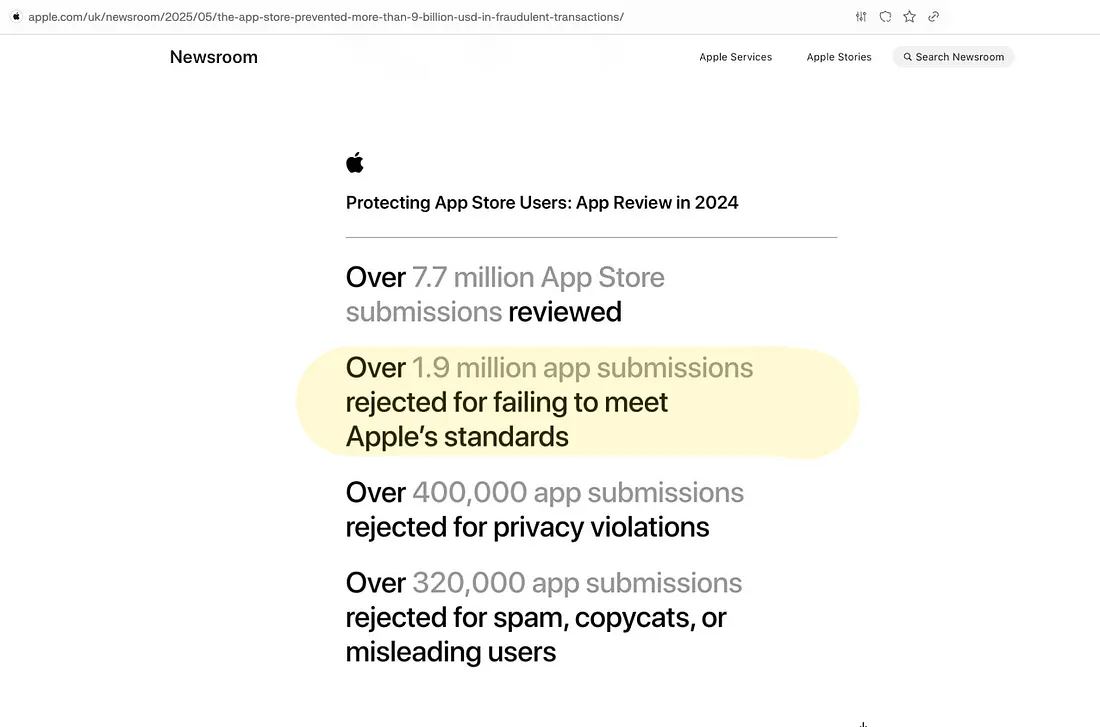1100x727 pixels.
Task: Open Apple Stories in the navigation bar
Action: [x=839, y=57]
